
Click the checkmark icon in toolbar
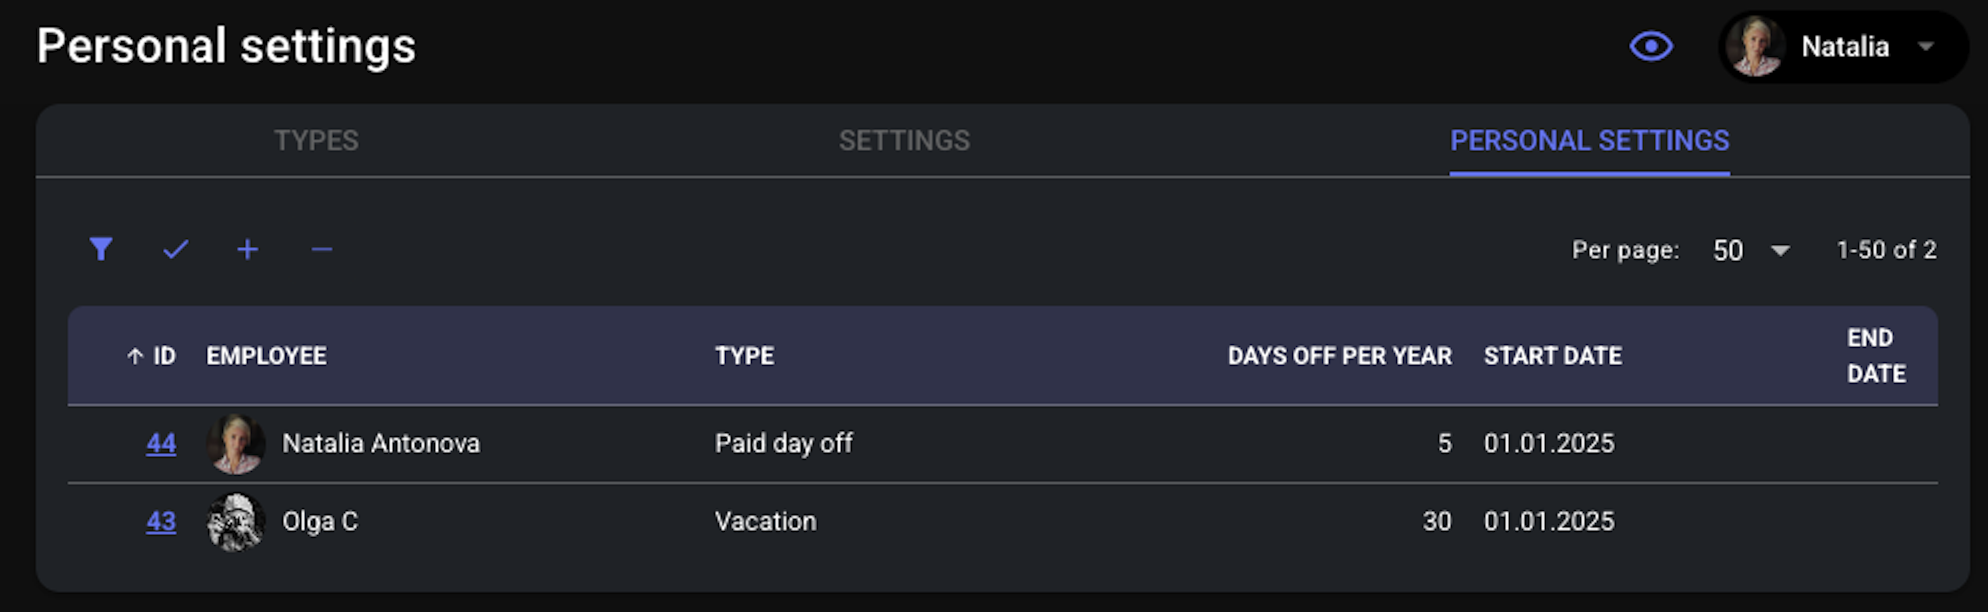[175, 249]
